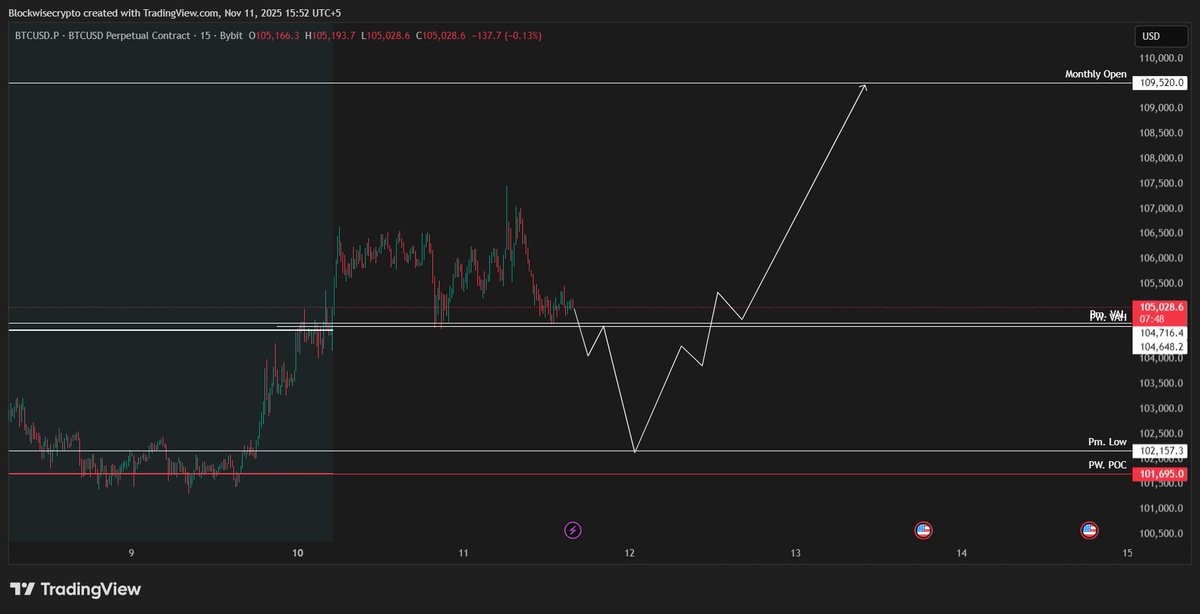The image size is (1200, 614).
Task: Click the date 12 on the time axis
Action: coord(630,551)
